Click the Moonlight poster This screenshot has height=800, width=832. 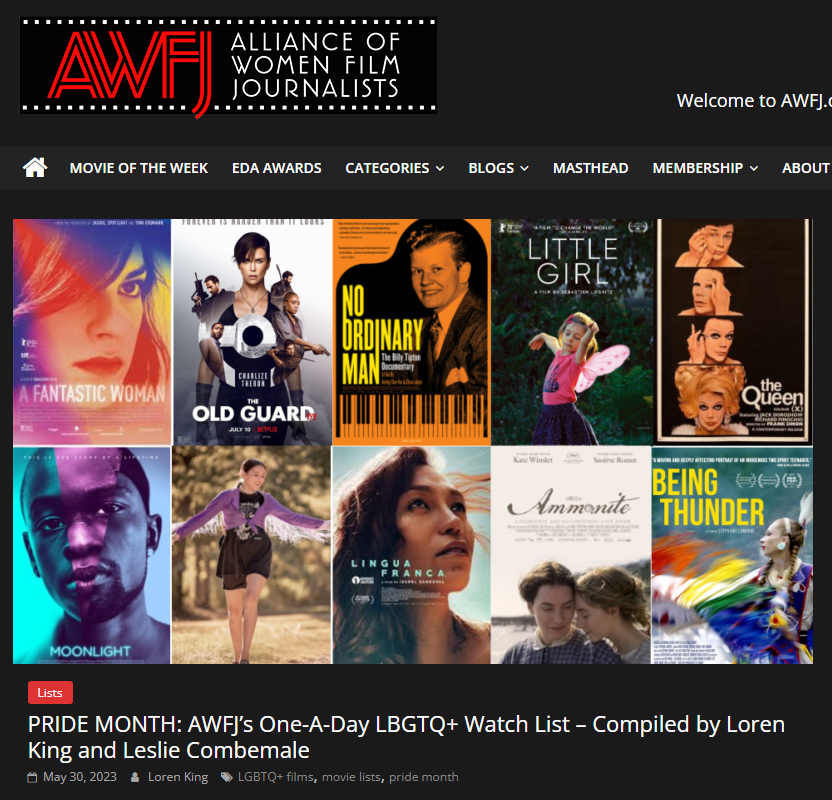point(92,555)
